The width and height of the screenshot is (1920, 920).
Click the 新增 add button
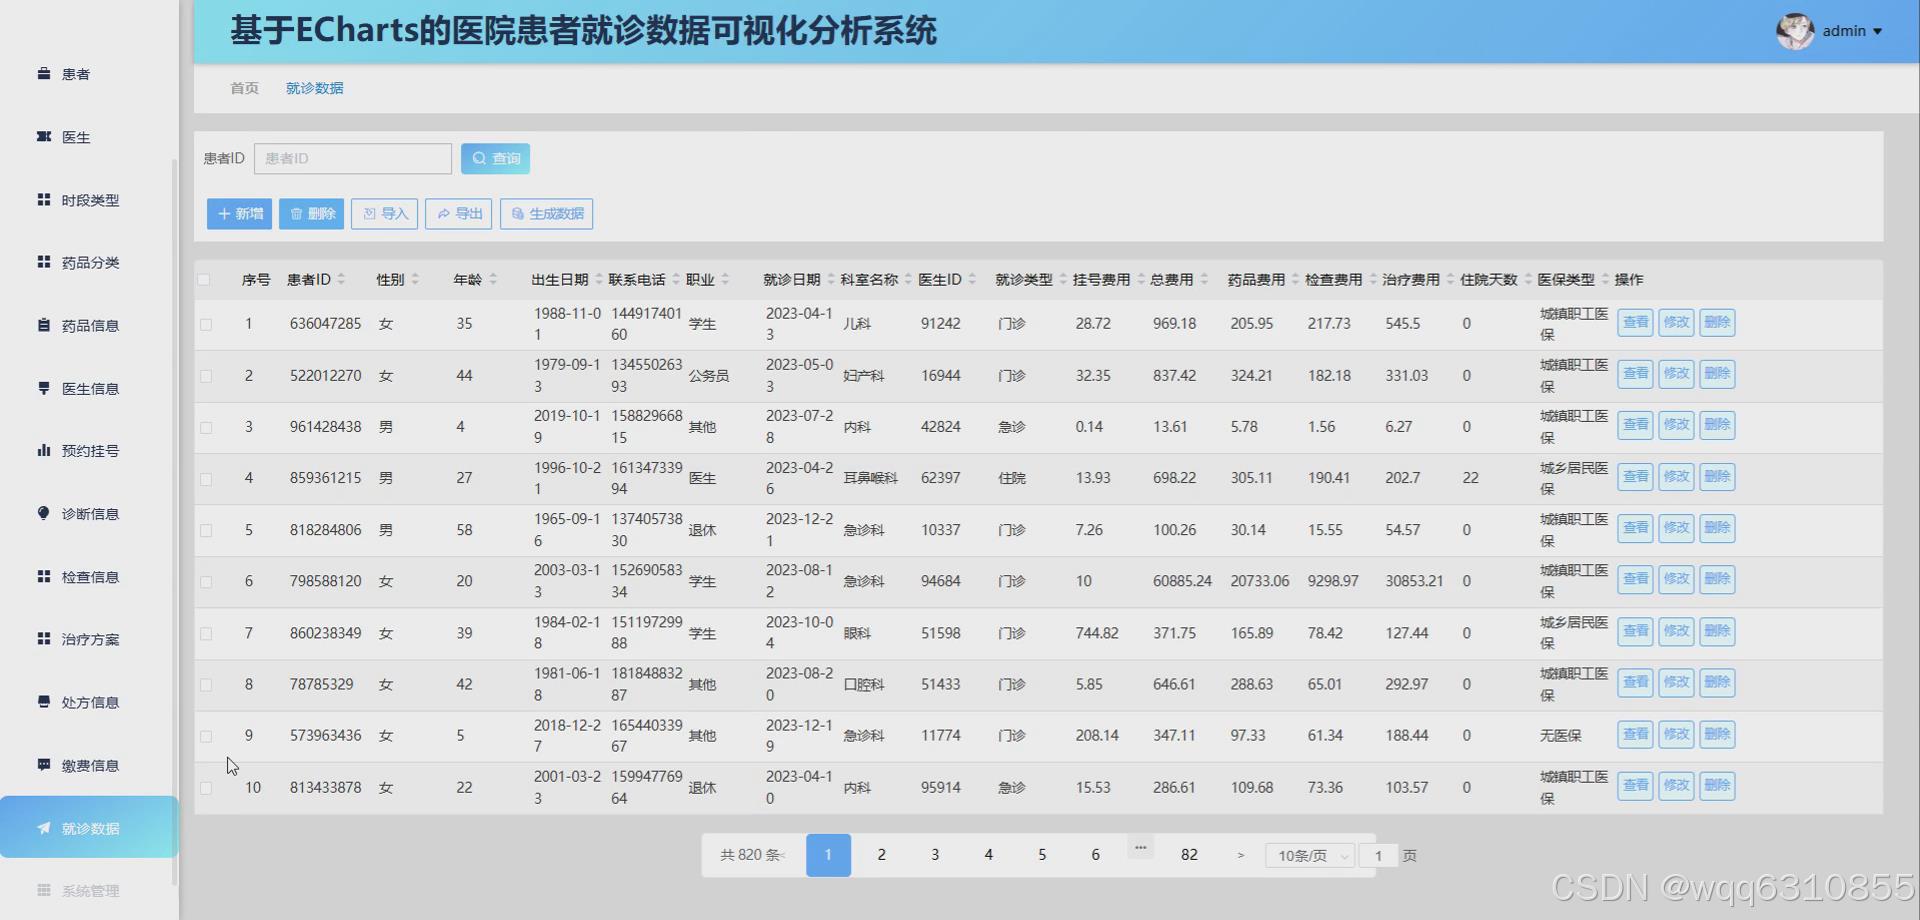(239, 213)
